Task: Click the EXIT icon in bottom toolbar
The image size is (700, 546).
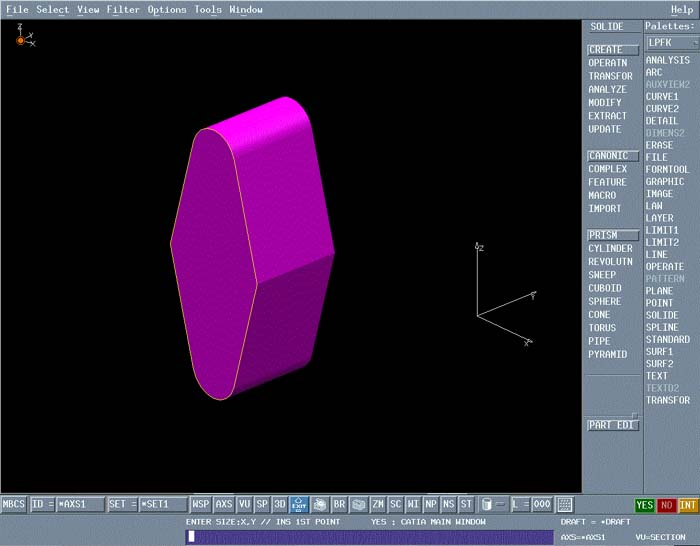Action: 298,504
